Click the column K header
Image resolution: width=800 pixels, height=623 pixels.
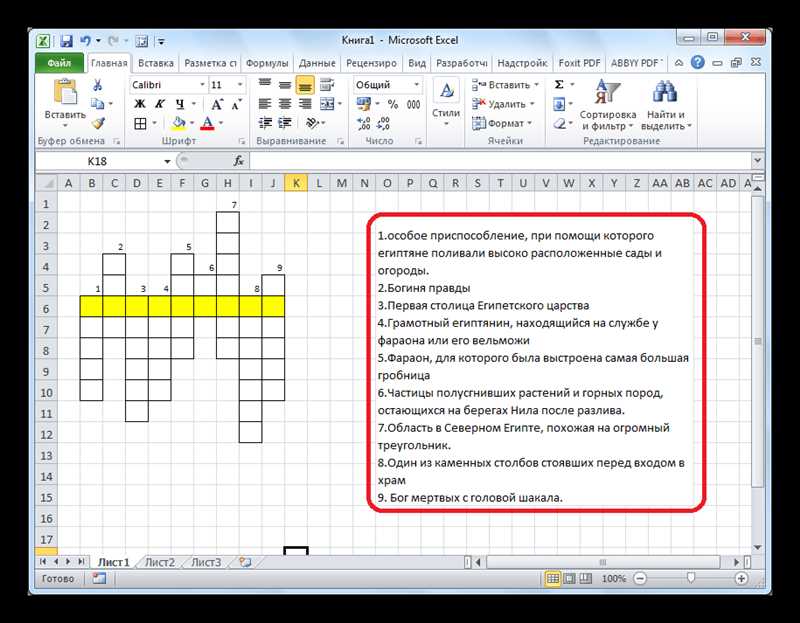click(x=296, y=183)
